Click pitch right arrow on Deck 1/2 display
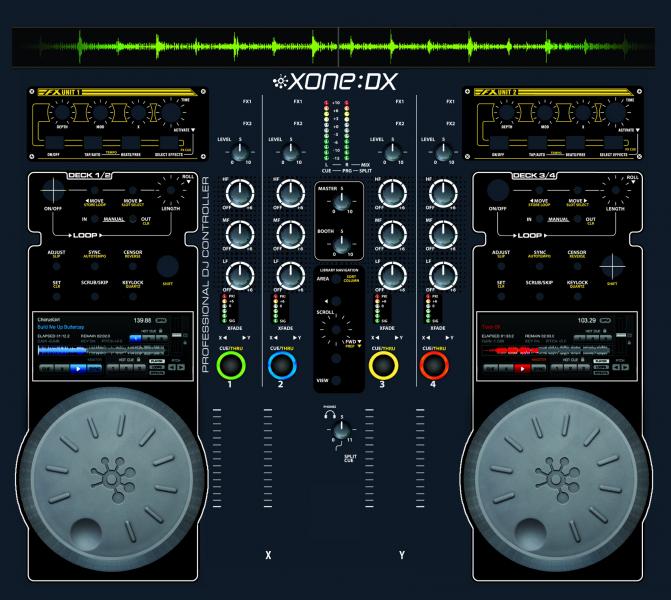Viewport: 671px width, 600px height. pos(181,368)
